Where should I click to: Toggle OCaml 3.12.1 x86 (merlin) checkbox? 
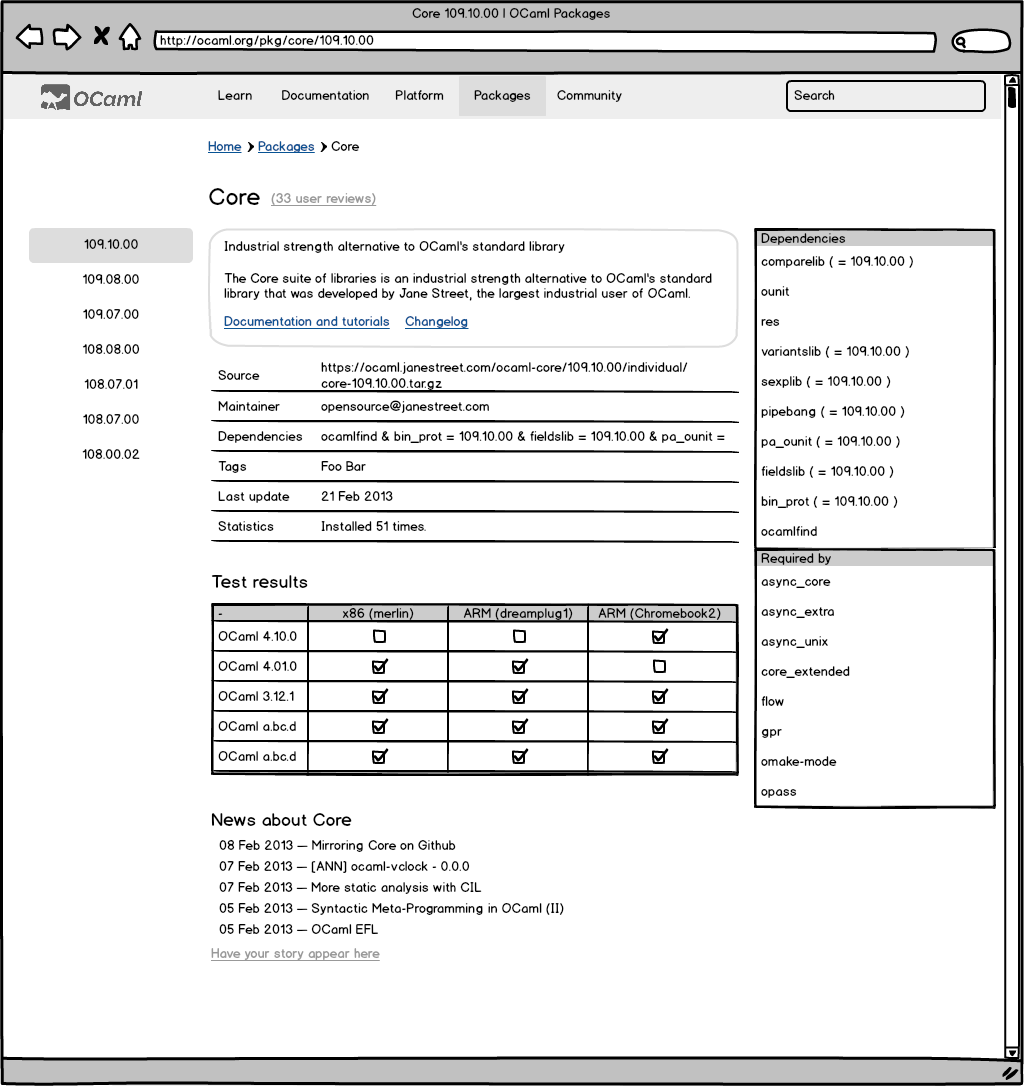pos(379,696)
